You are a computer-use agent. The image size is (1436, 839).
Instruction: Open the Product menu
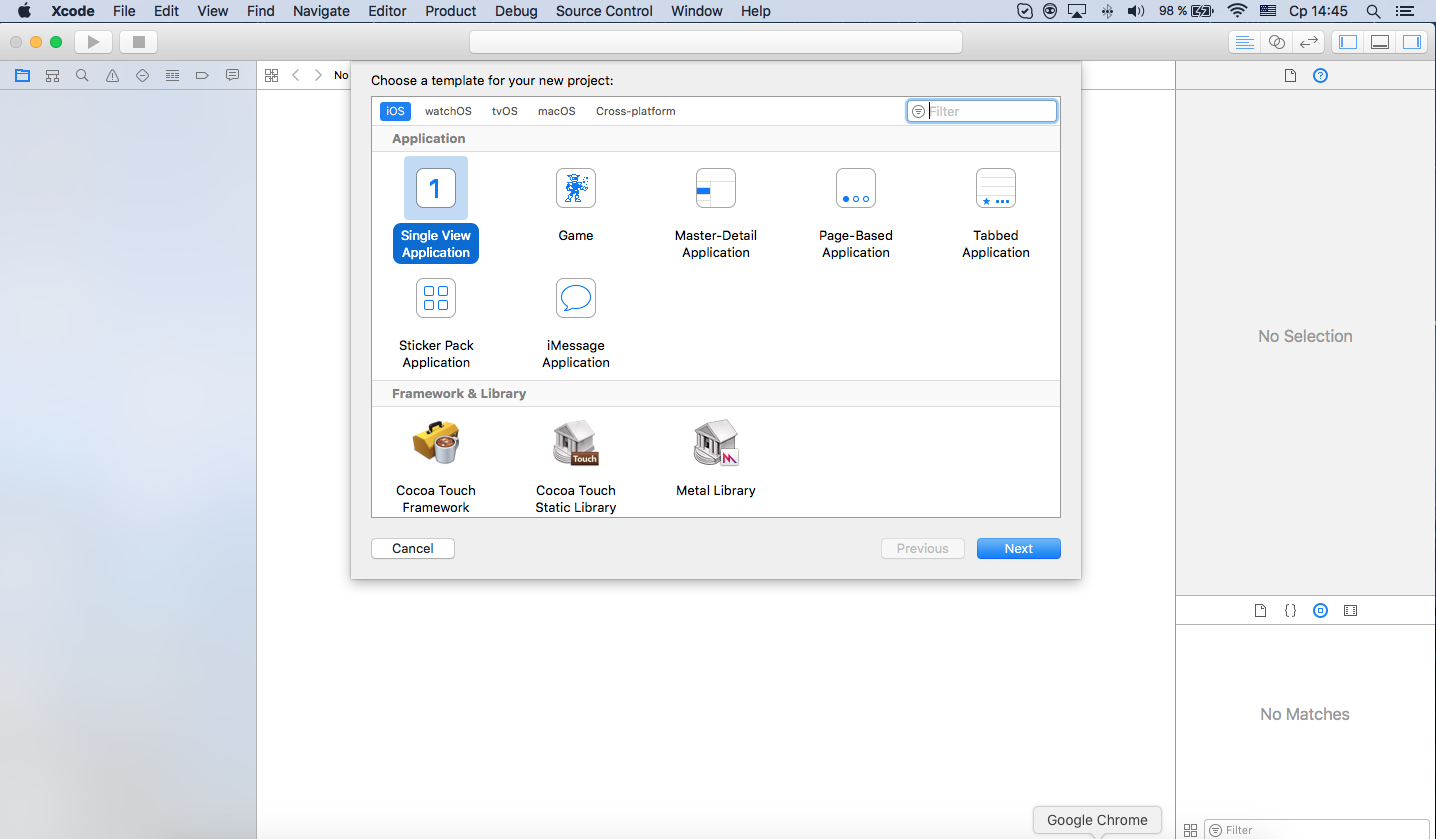[451, 11]
